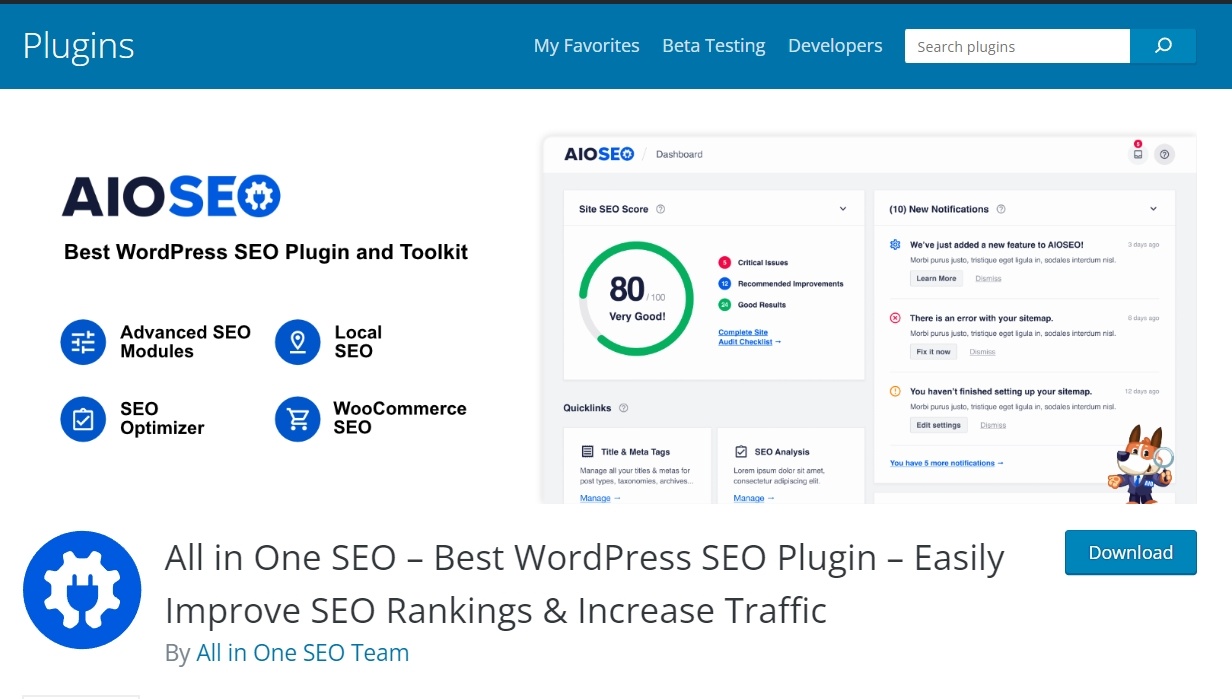Click 'There is an error with your sitemap.' text
Screen dimensions: 1232x699
pos(981,318)
